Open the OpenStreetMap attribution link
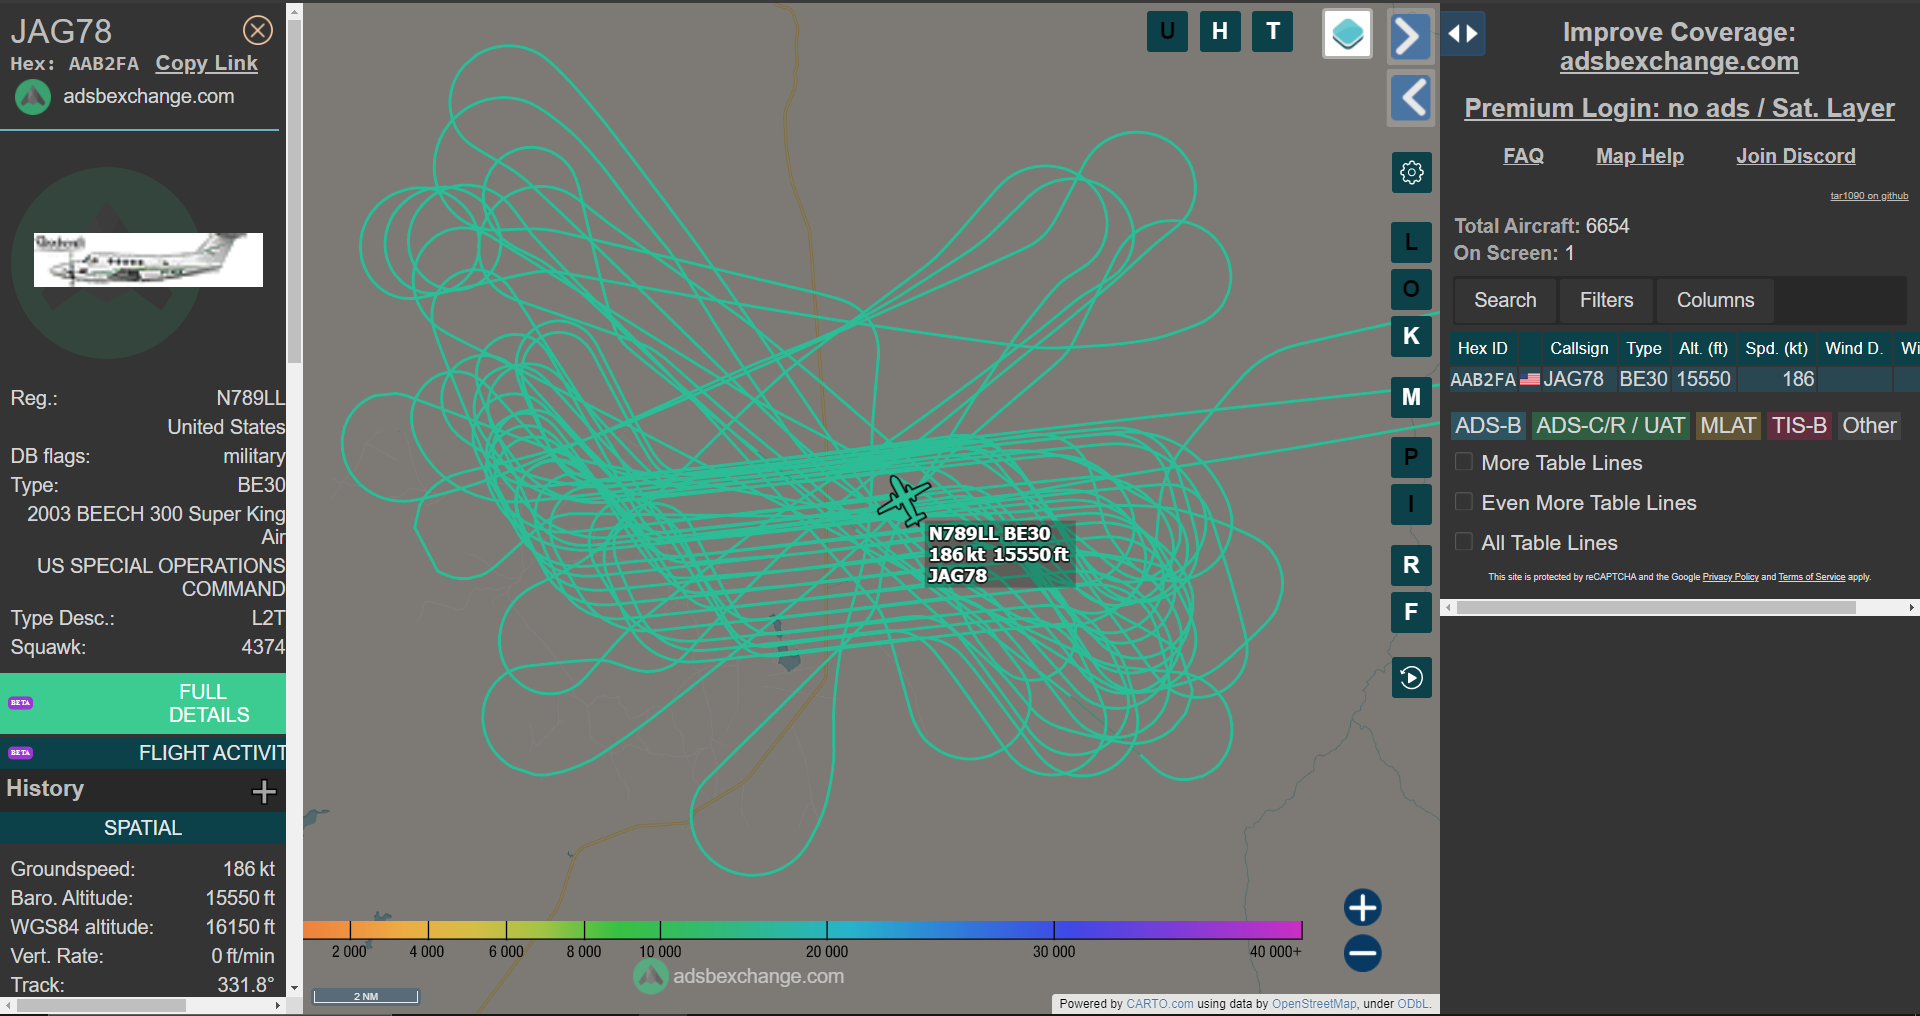 (x=1314, y=1004)
